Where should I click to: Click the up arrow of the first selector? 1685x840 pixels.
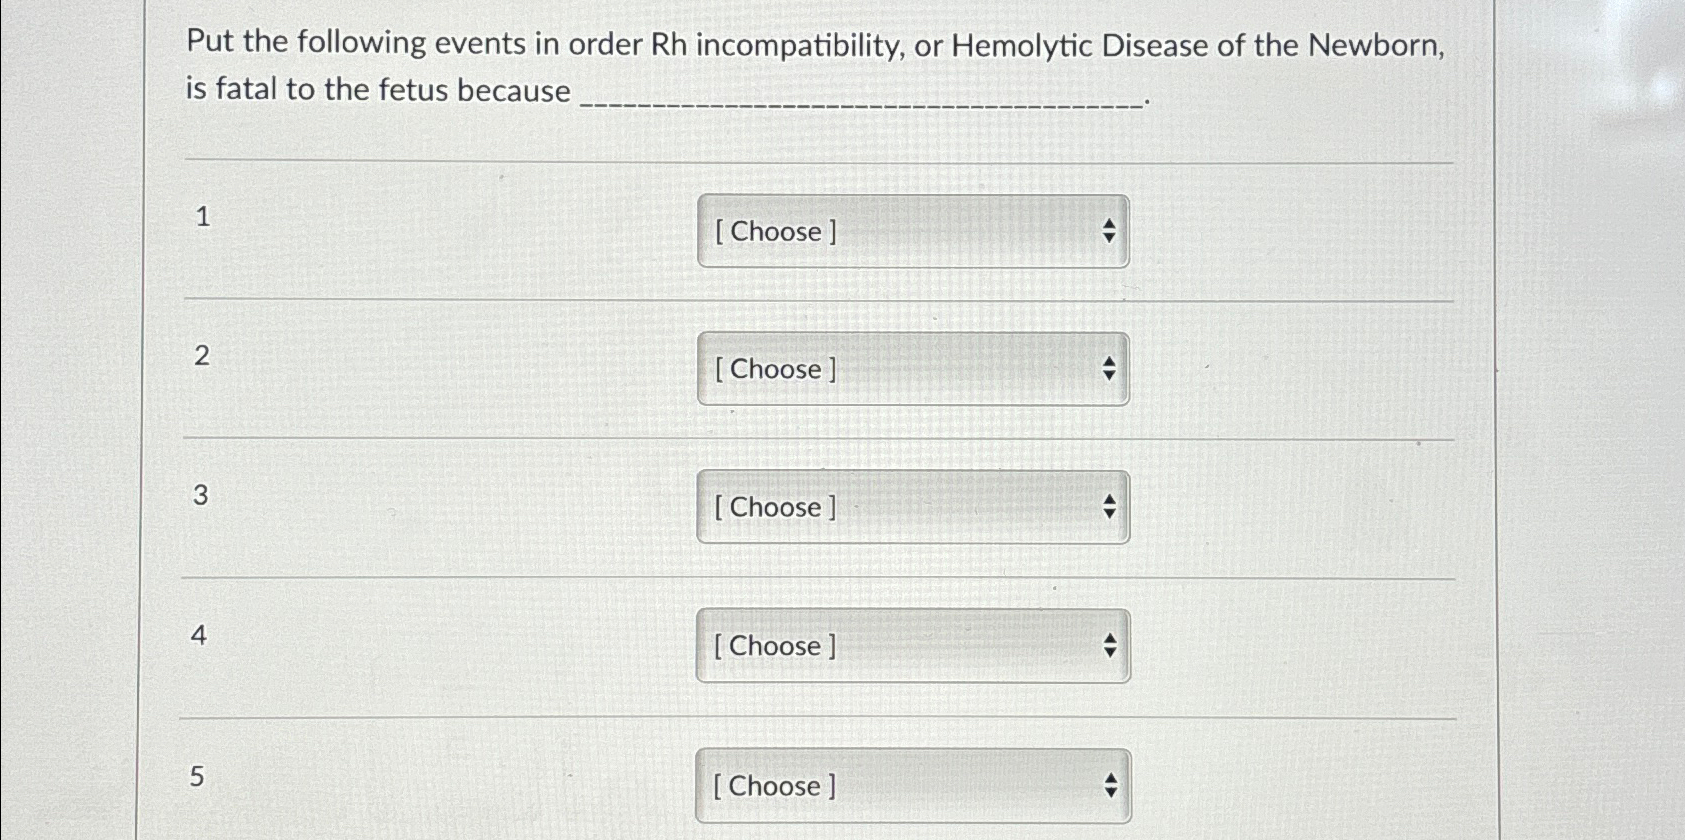[x=1111, y=224]
